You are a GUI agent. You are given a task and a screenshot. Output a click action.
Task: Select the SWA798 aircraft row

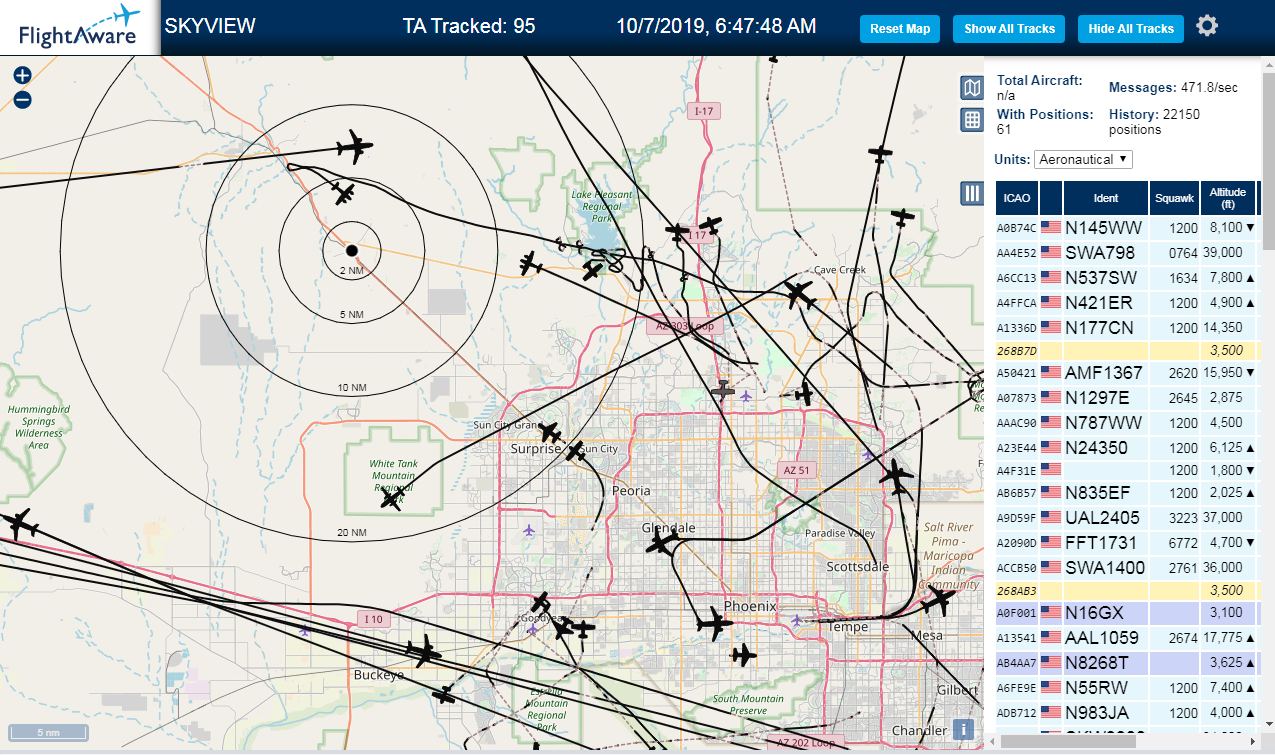1127,252
